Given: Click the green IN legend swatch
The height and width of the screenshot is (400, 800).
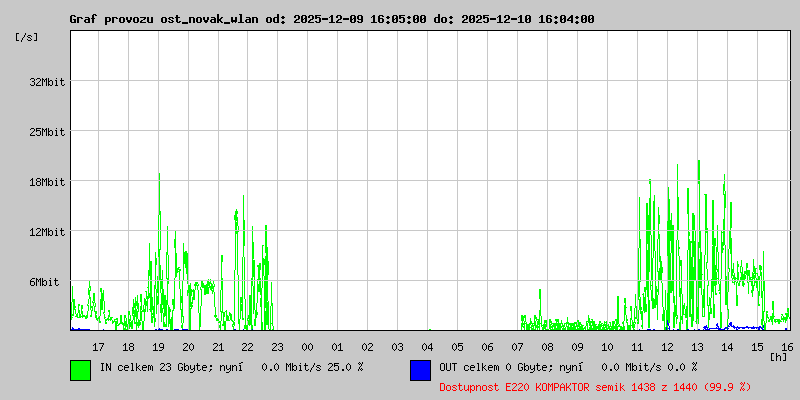Looking at the screenshot, I should point(81,370).
